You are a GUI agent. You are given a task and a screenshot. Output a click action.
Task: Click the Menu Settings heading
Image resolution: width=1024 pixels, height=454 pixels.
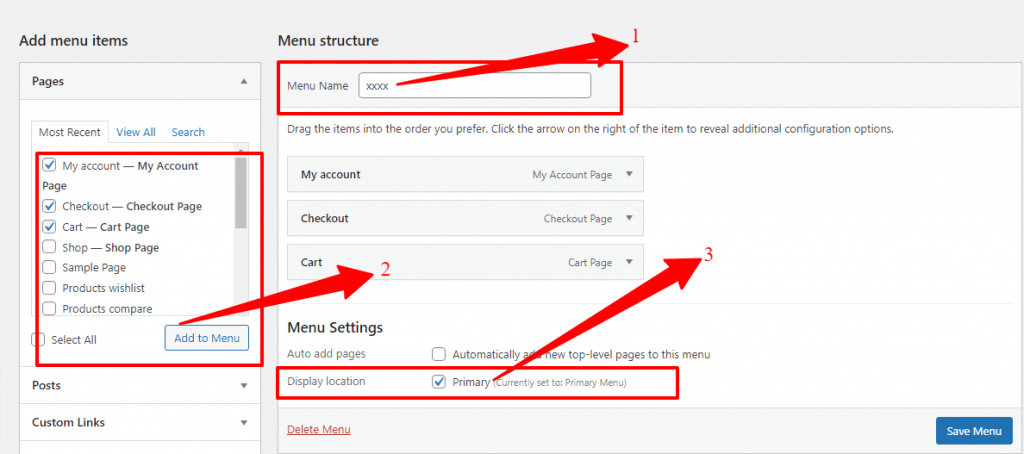[335, 327]
